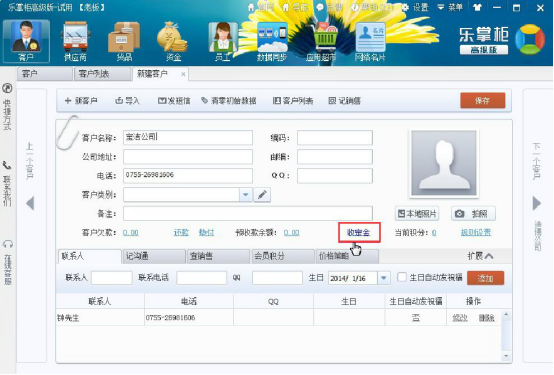554x375 pixels.
Task: Click the 编码 input field
Action: coord(335,137)
